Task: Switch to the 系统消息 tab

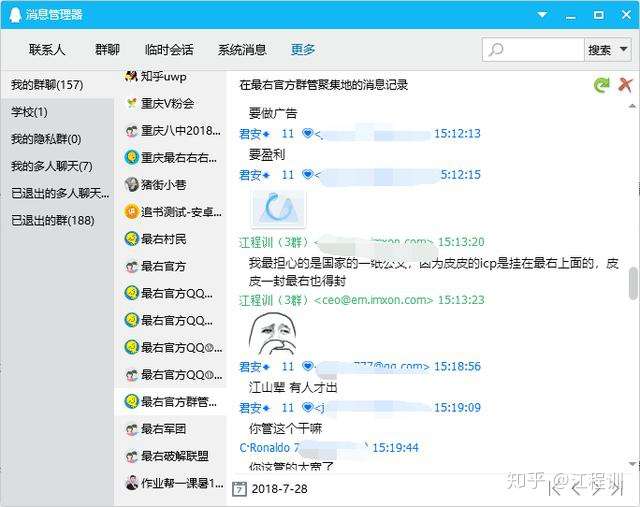Action: point(242,50)
